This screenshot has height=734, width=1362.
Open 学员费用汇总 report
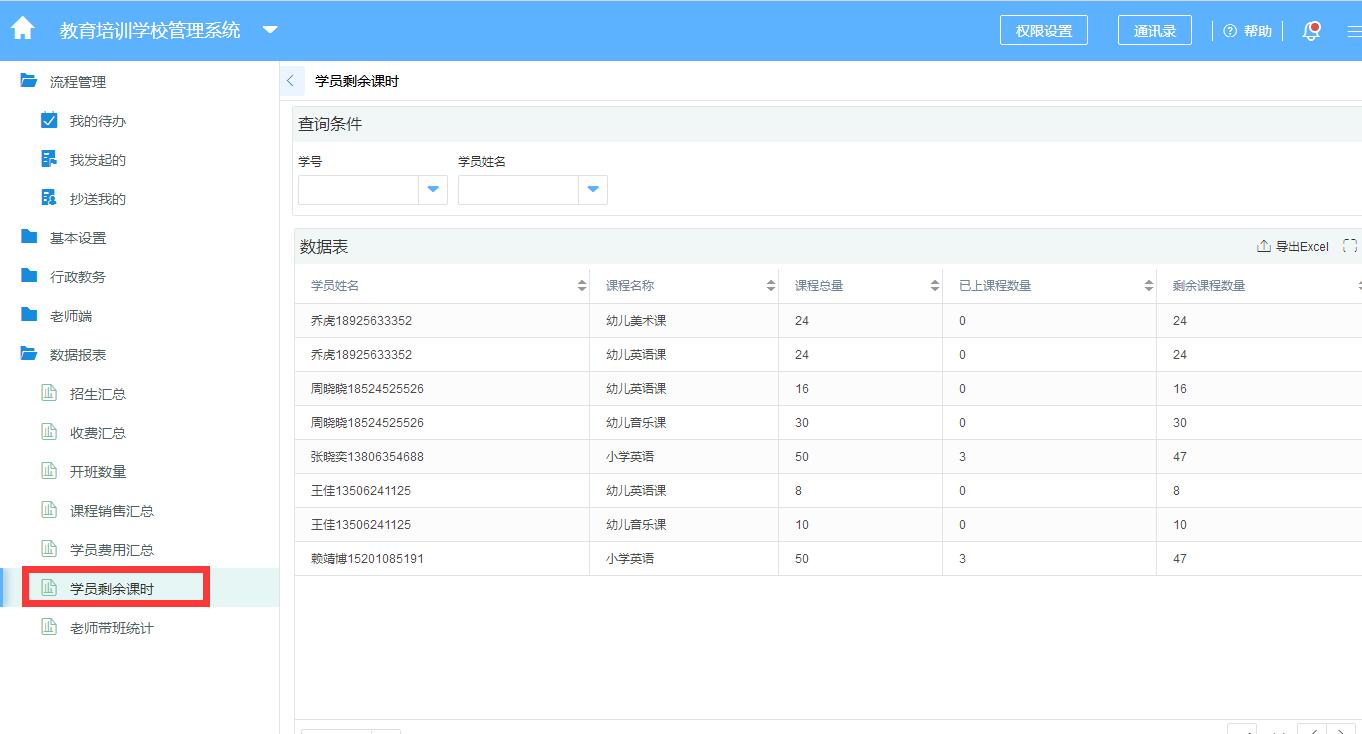(x=112, y=550)
